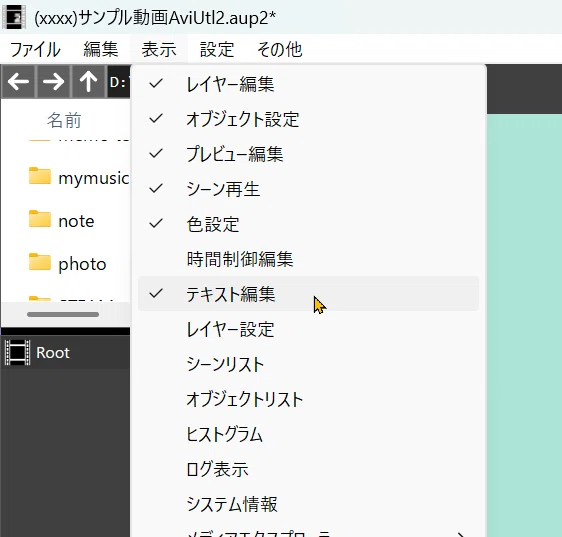This screenshot has height=537, width=562.
Task: Click the mymusic folder icon
Action: point(40,176)
